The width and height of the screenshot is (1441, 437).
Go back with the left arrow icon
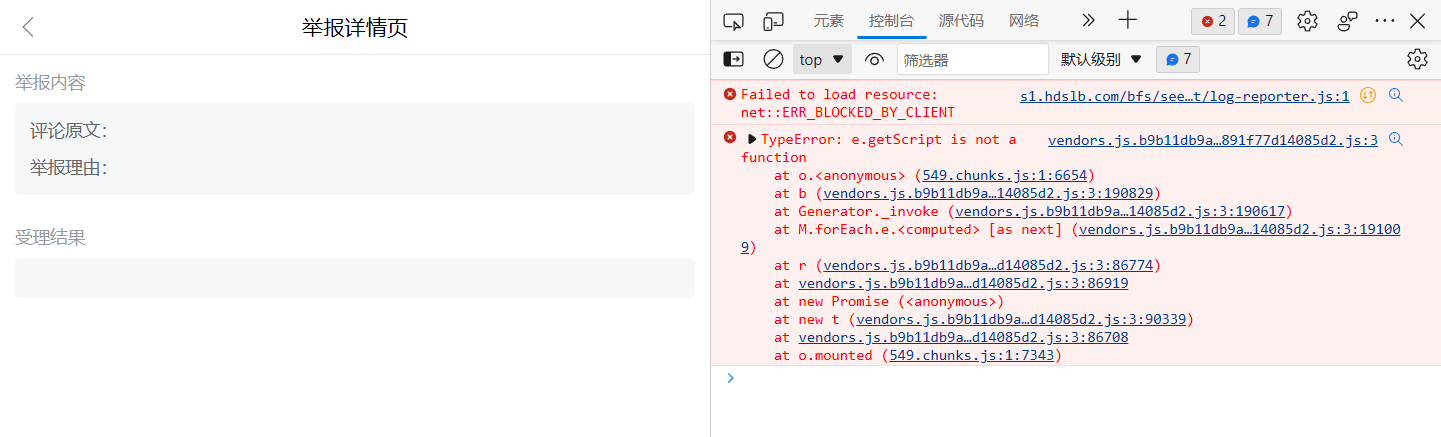click(28, 27)
